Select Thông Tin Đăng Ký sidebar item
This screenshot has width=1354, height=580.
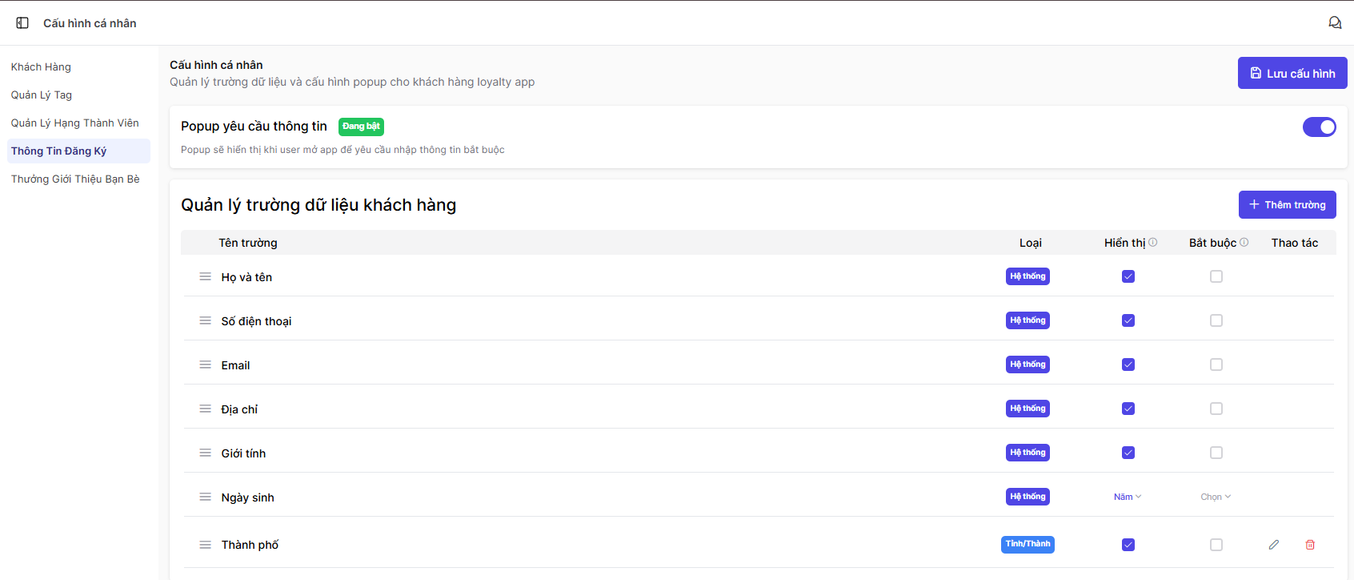tap(79, 151)
